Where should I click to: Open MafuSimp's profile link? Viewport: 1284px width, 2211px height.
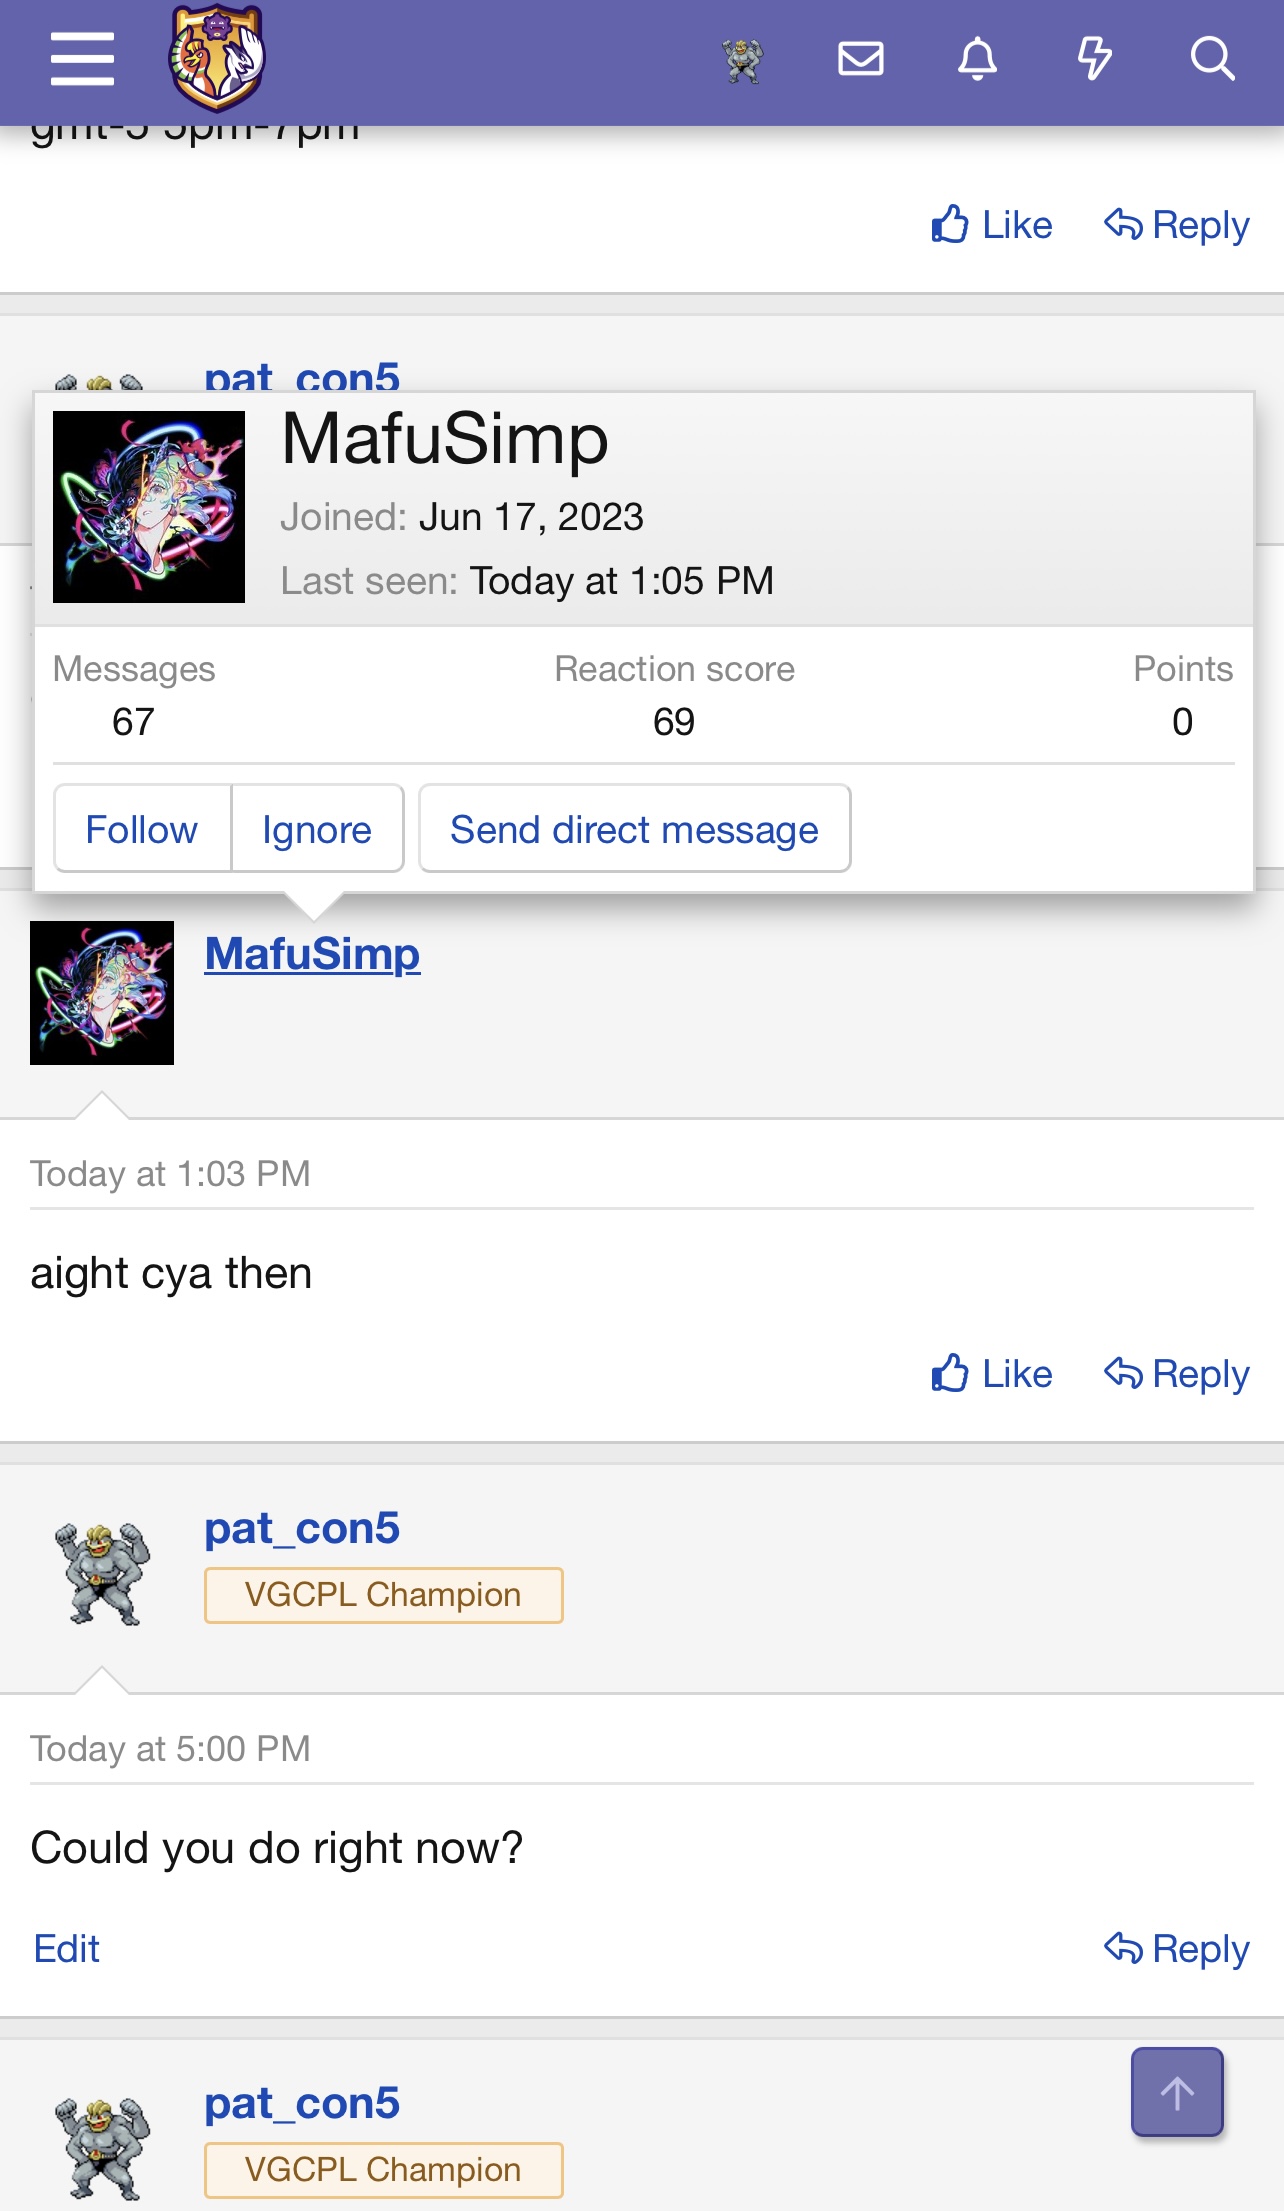pyautogui.click(x=311, y=955)
